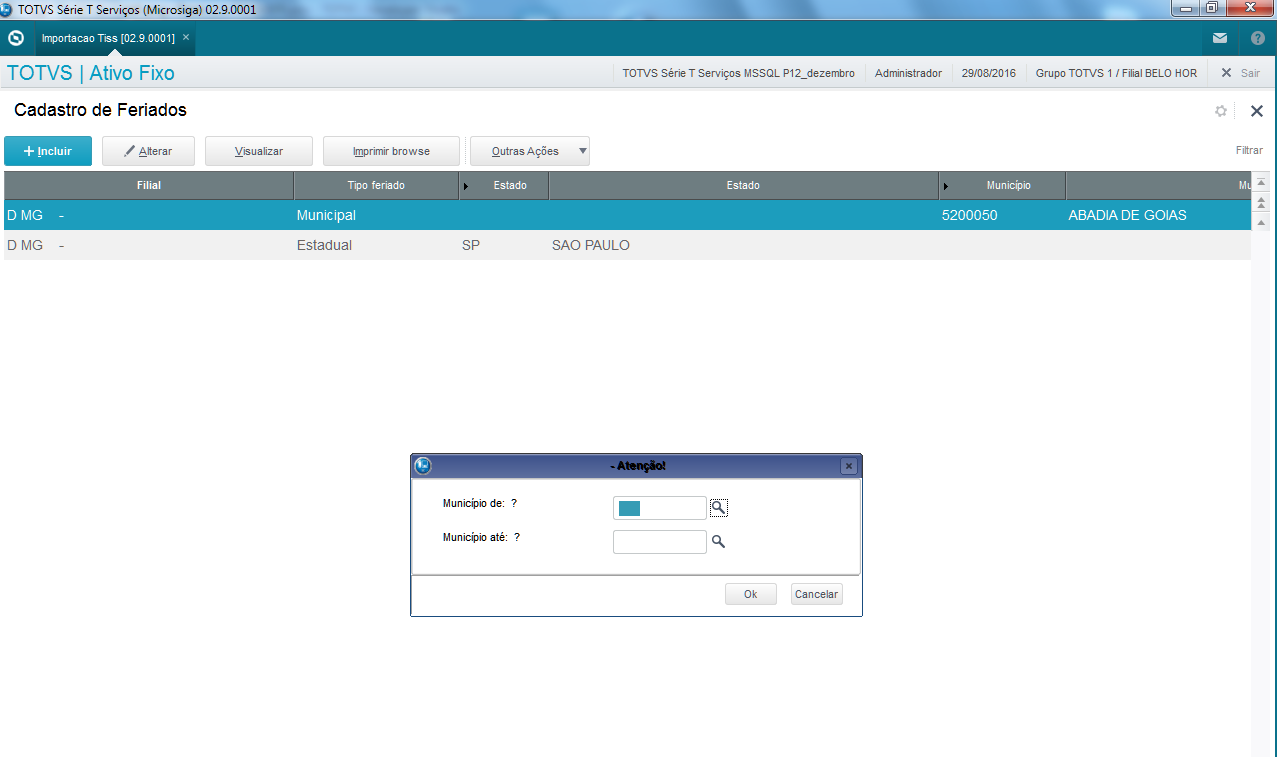Open the lookup magnifier for Município de
This screenshot has width=1277, height=757.
pos(718,508)
